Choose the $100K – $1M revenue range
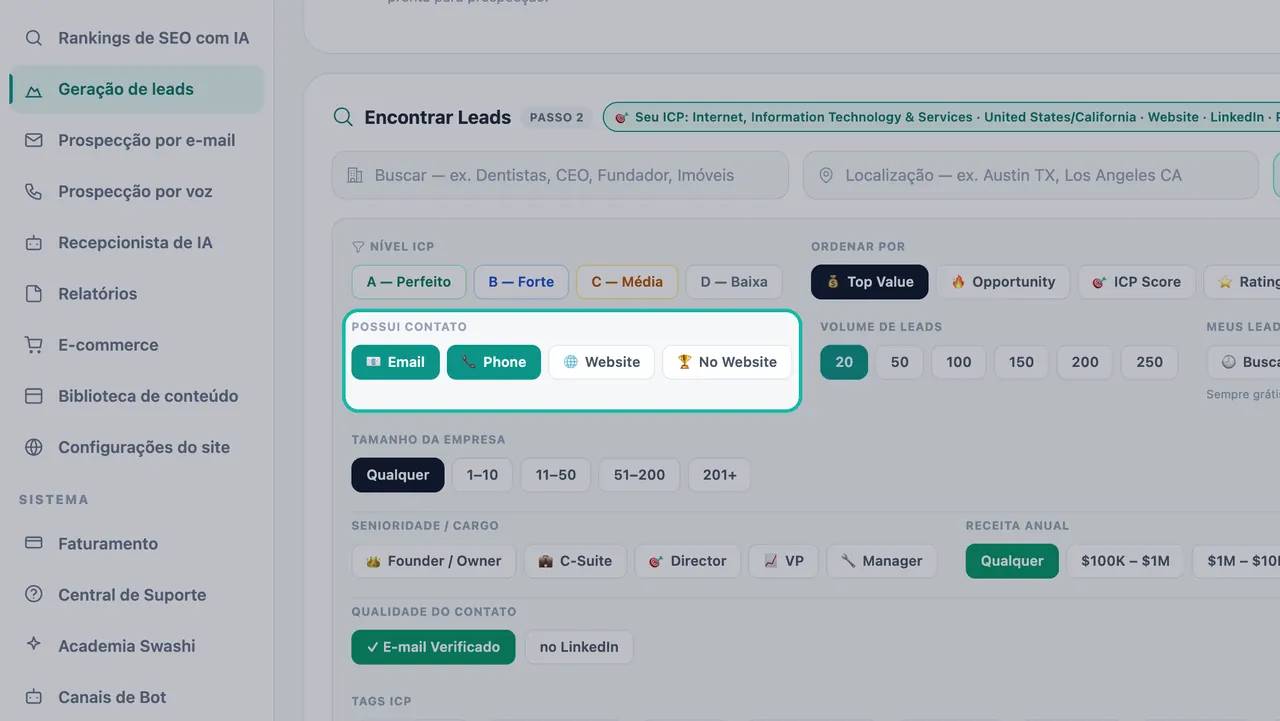Viewport: 1280px width, 721px height. [1125, 561]
